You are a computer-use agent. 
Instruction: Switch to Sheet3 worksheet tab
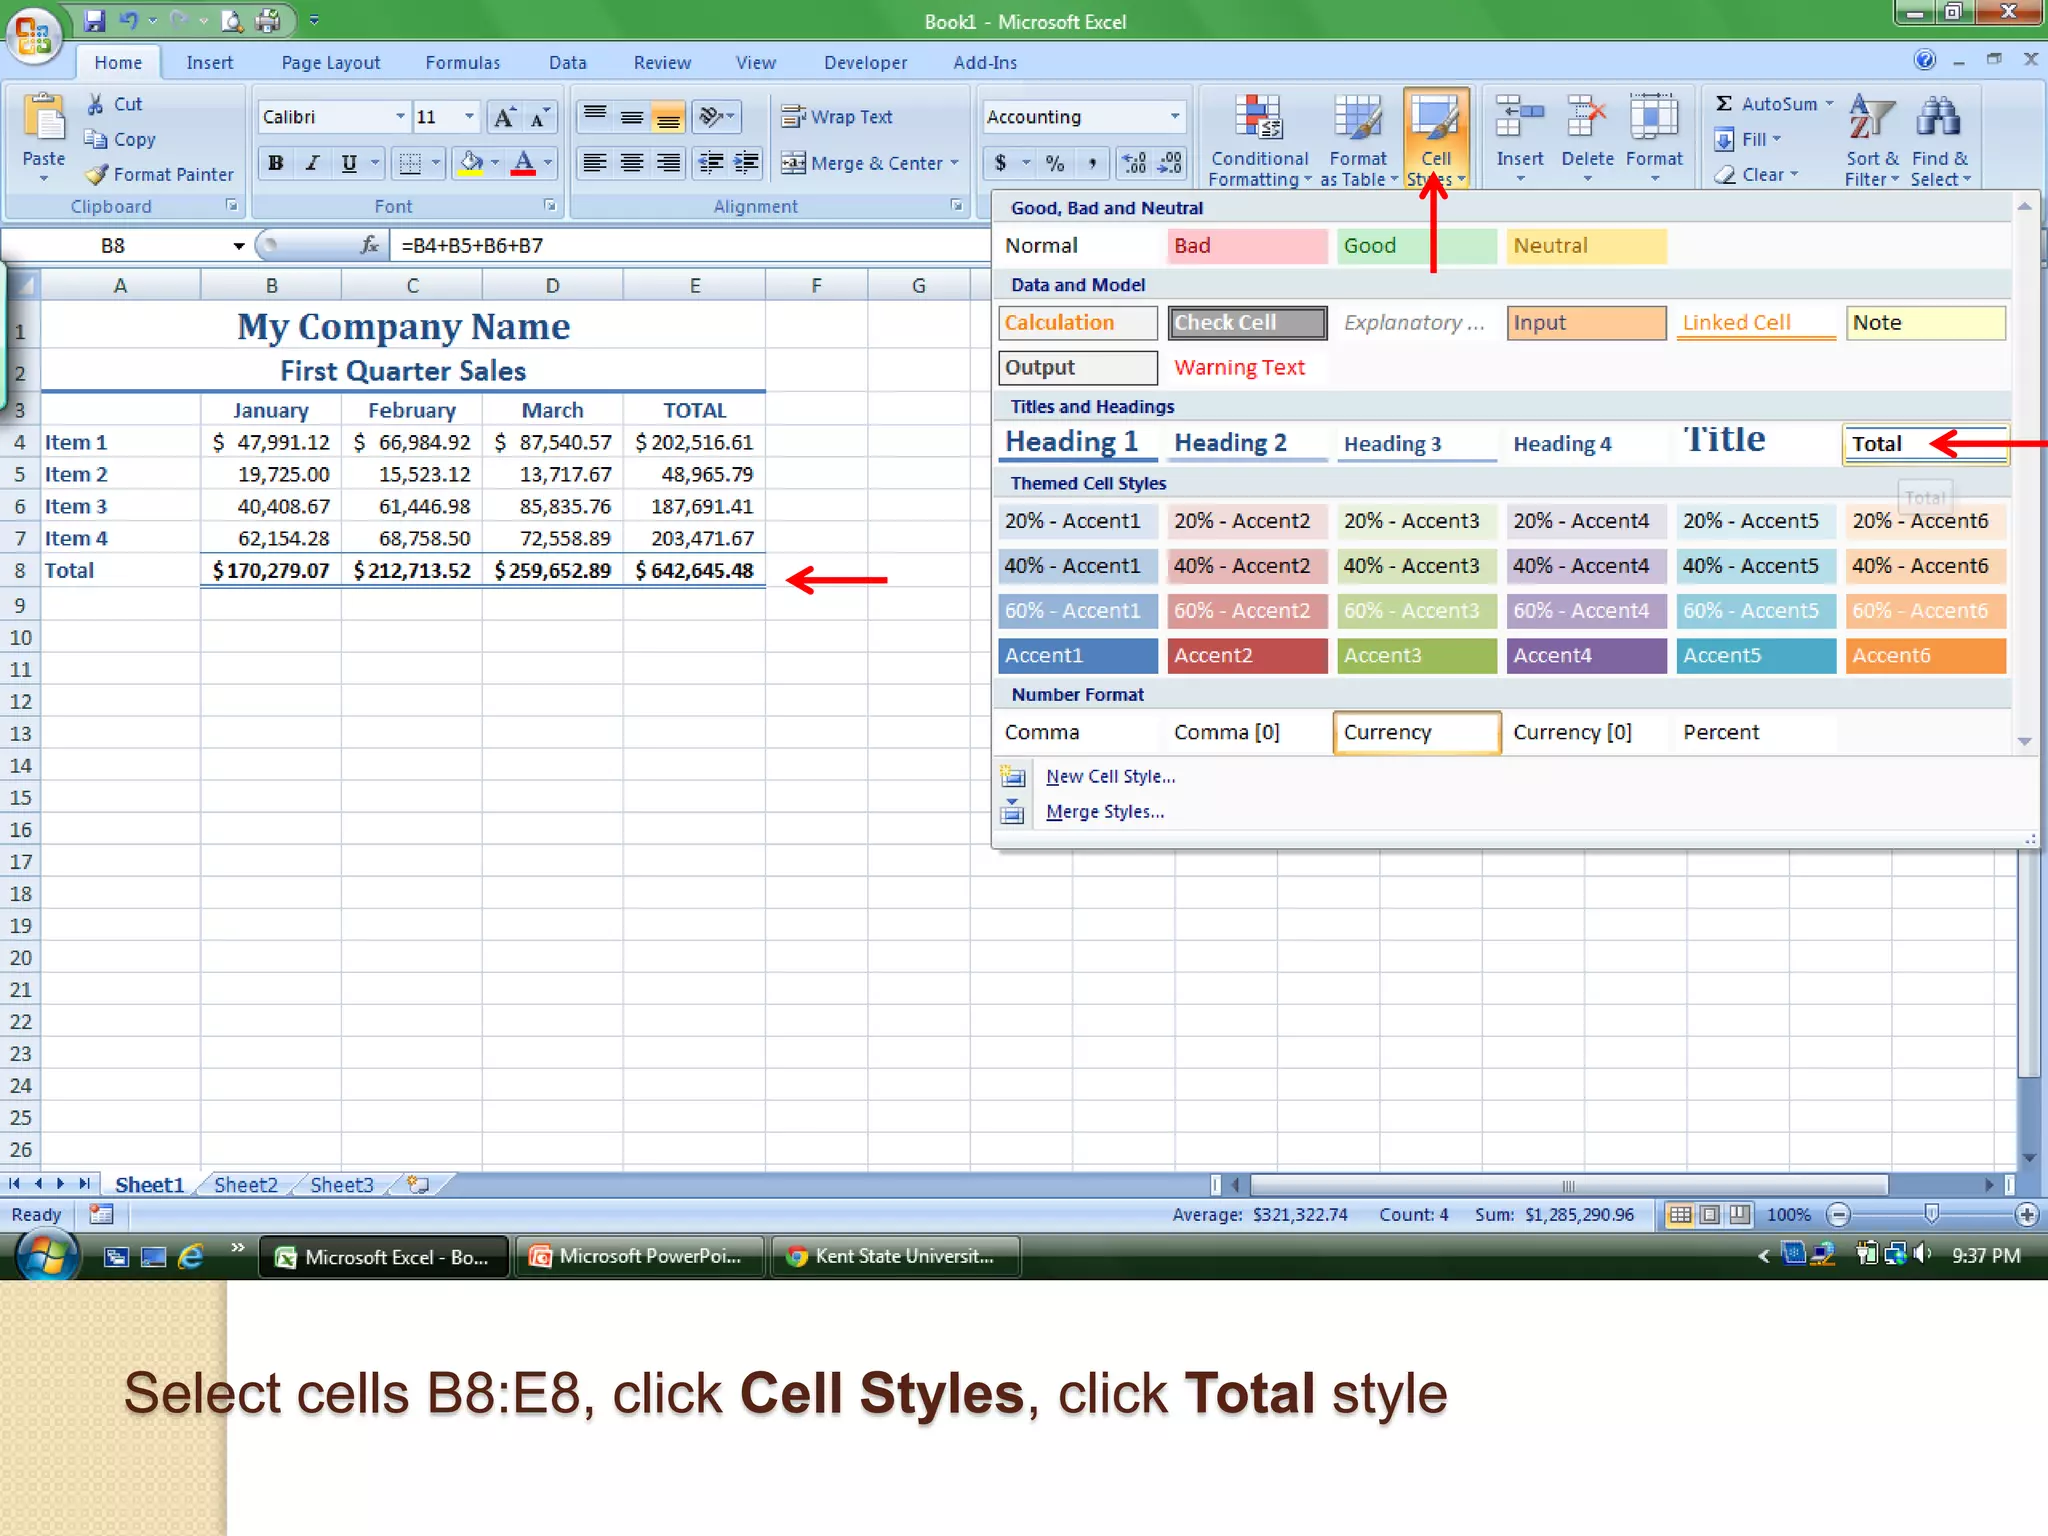click(x=342, y=1185)
